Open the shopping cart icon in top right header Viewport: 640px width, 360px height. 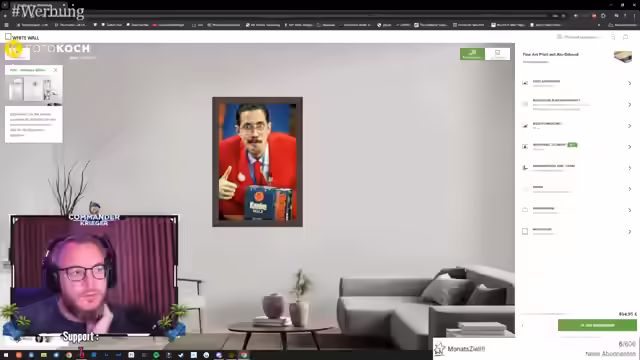point(625,37)
